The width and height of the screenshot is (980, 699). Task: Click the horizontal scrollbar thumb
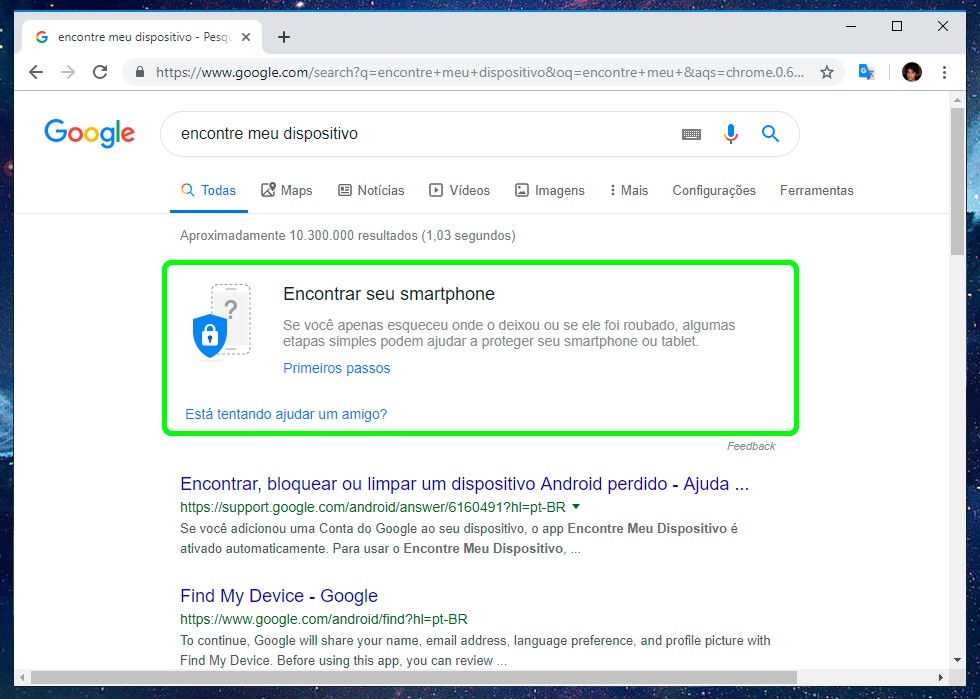(414, 677)
